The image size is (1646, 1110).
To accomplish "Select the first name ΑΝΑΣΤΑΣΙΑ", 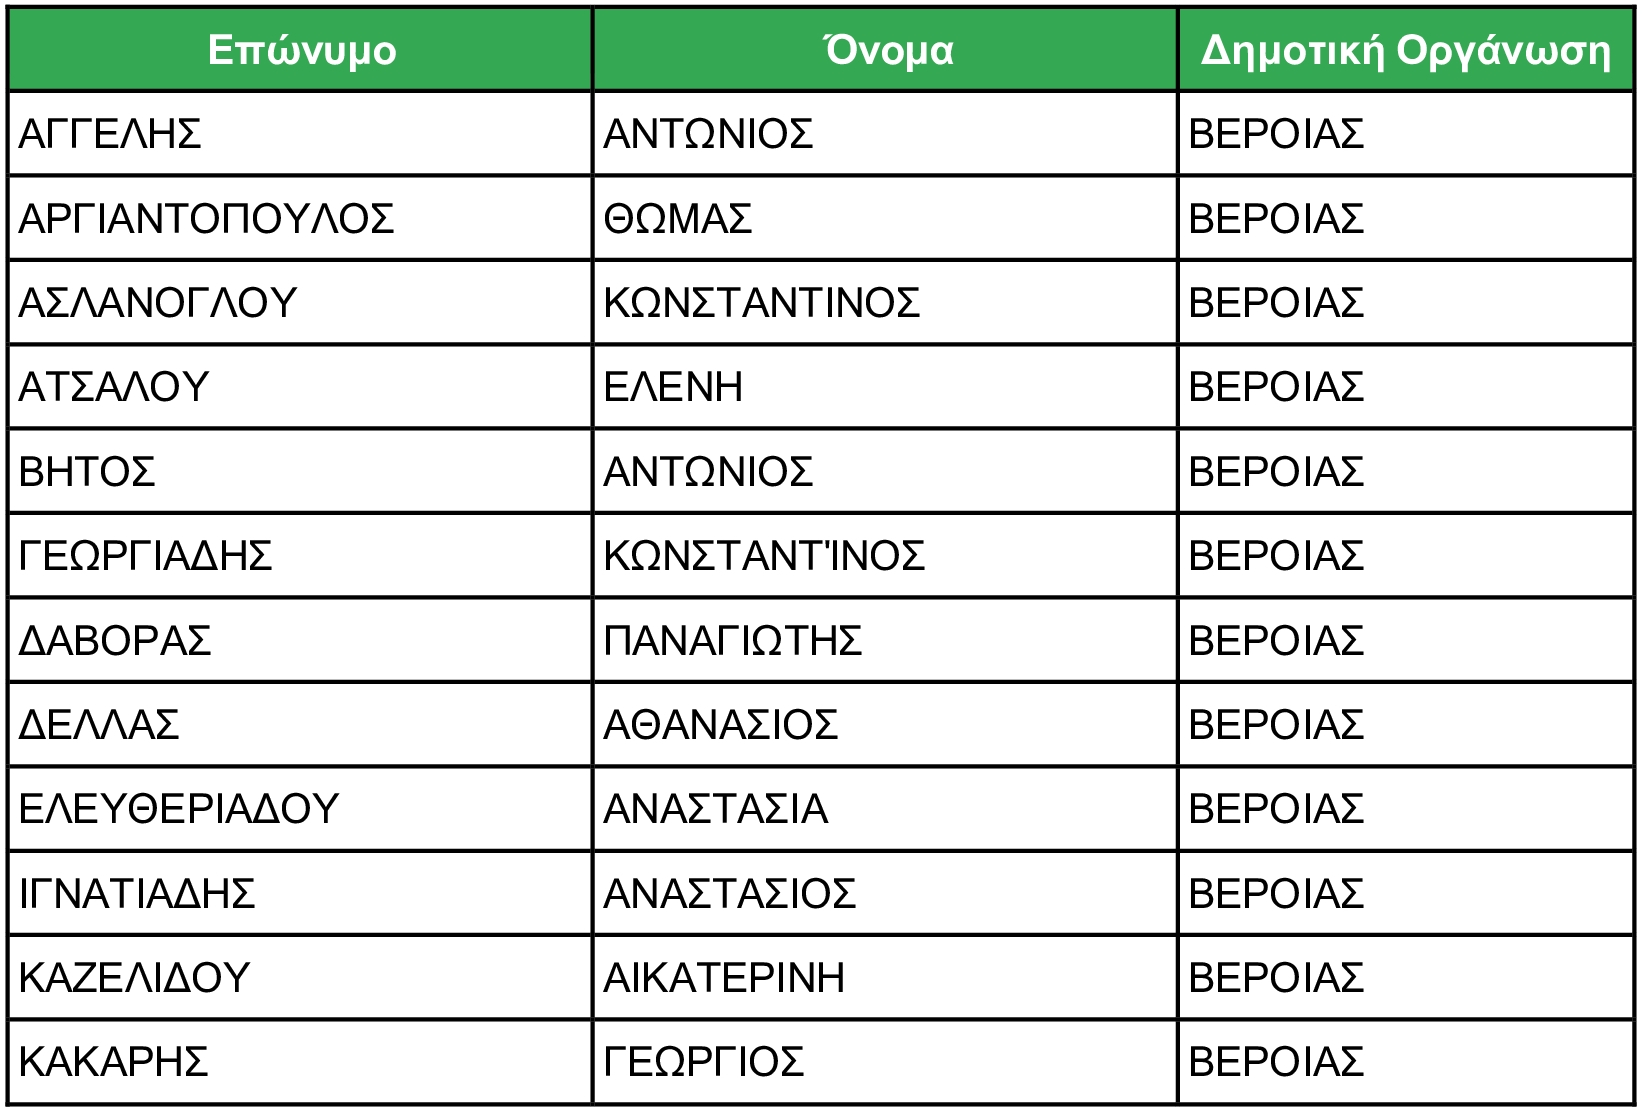I will point(715,809).
